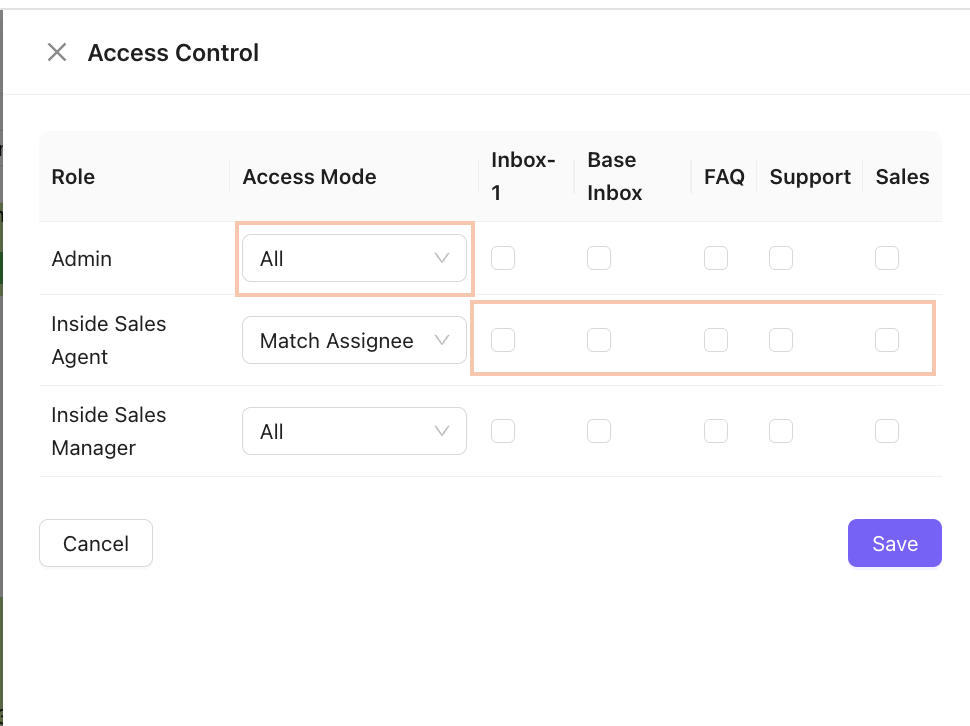Open Inside Sales Manager access mode dropdown
The width and height of the screenshot is (970, 726).
[354, 432]
